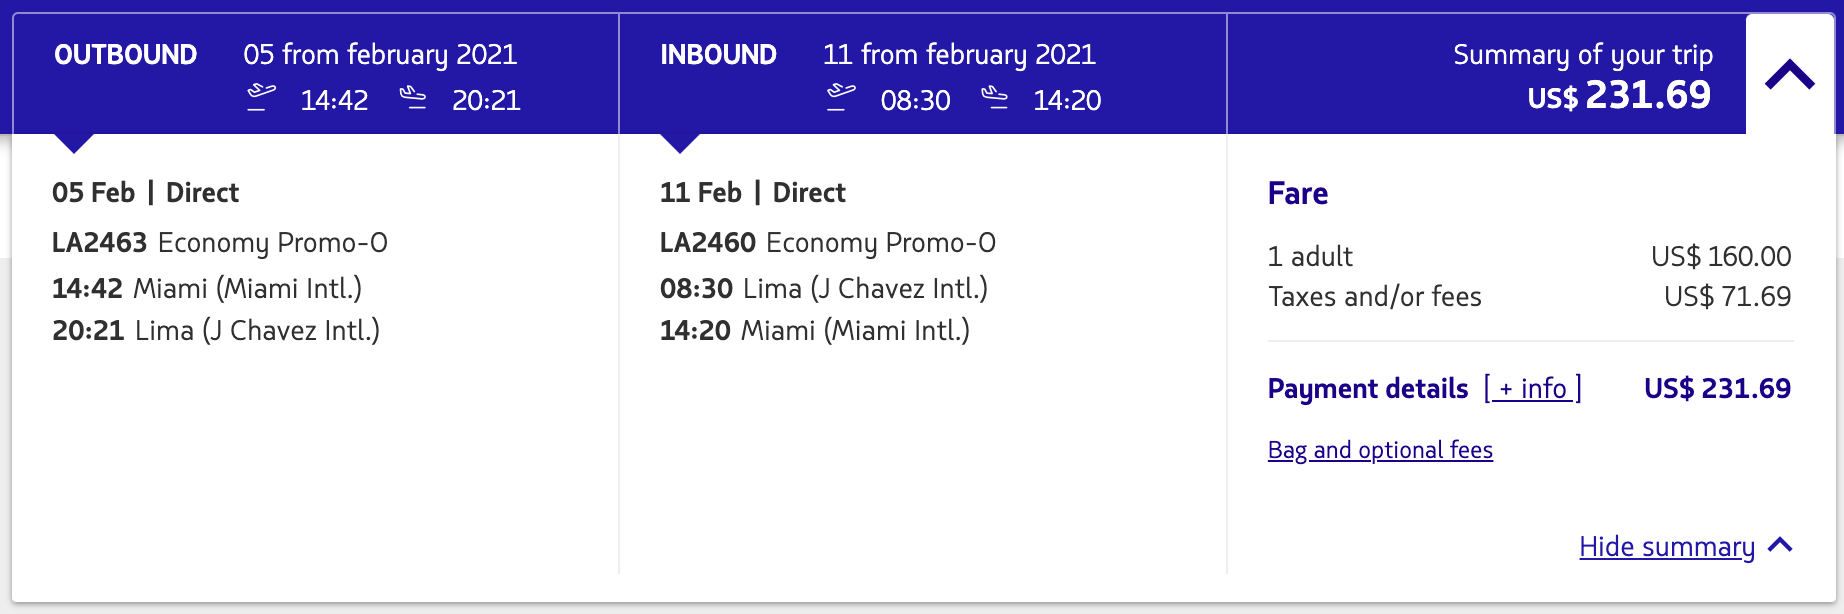Click the Summary of your trip header
1844x614 pixels.
[x=1582, y=55]
